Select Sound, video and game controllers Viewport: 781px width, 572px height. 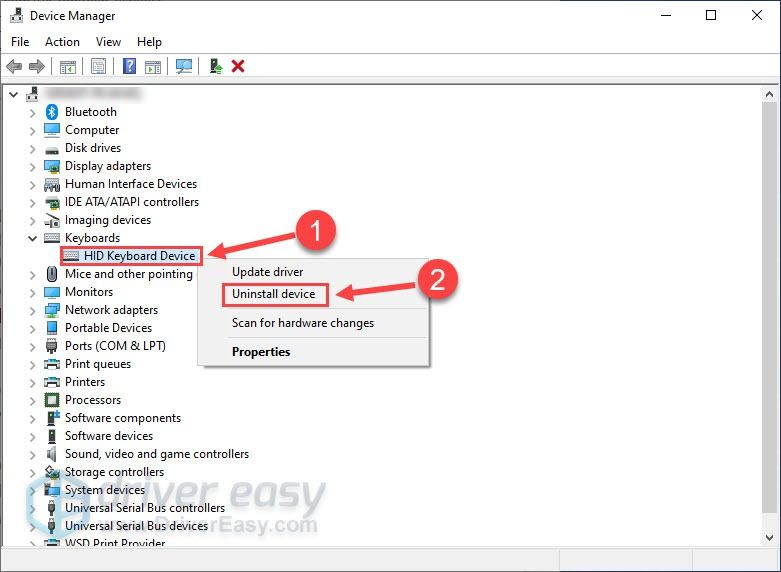click(x=157, y=454)
